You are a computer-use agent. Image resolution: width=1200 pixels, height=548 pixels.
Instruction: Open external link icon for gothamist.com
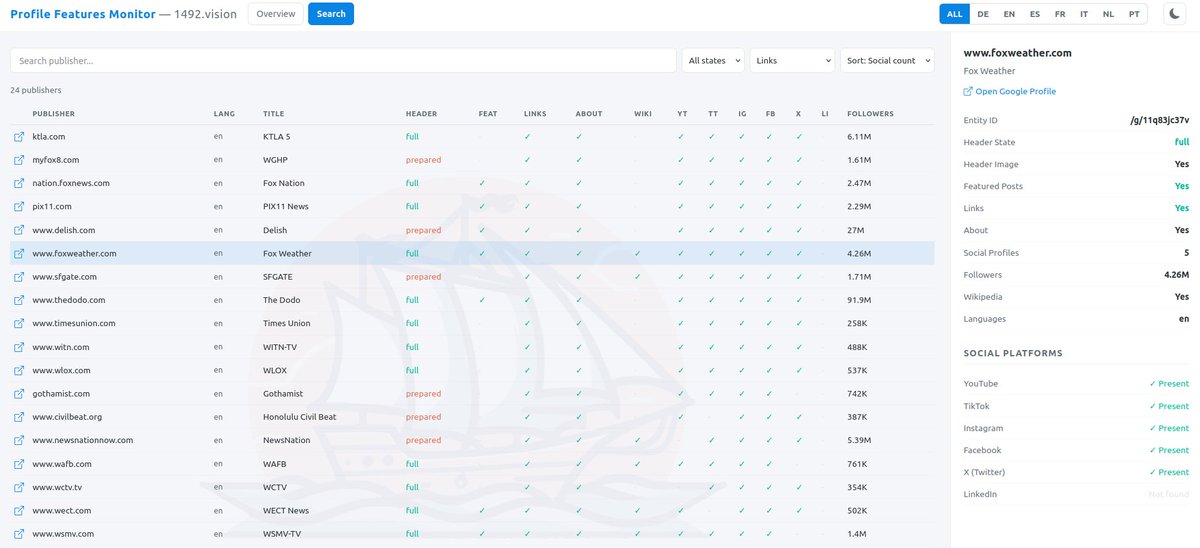(x=19, y=394)
